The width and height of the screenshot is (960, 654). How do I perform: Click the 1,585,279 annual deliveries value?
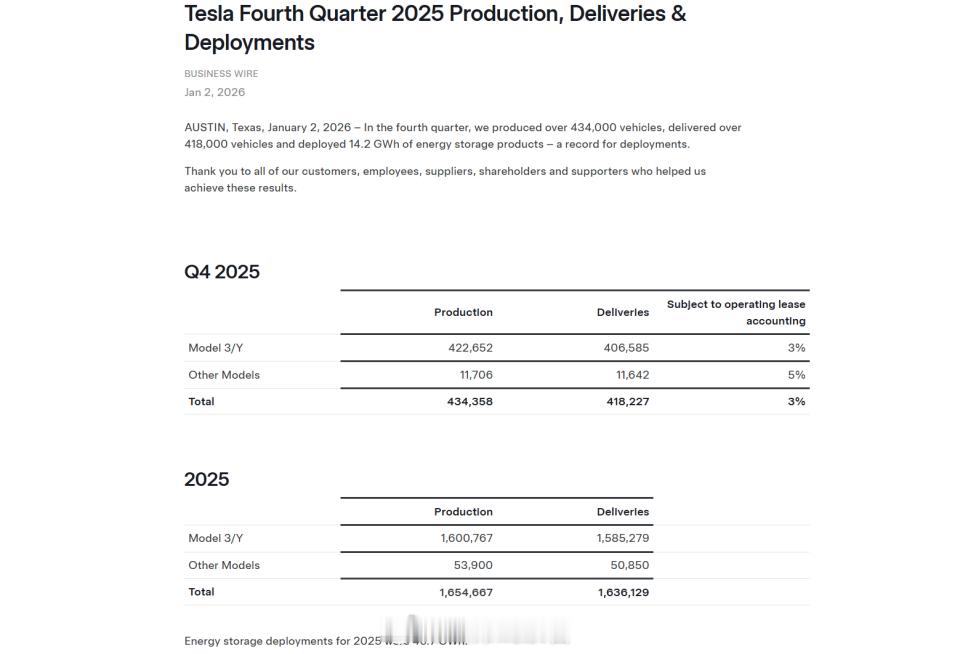coord(622,538)
